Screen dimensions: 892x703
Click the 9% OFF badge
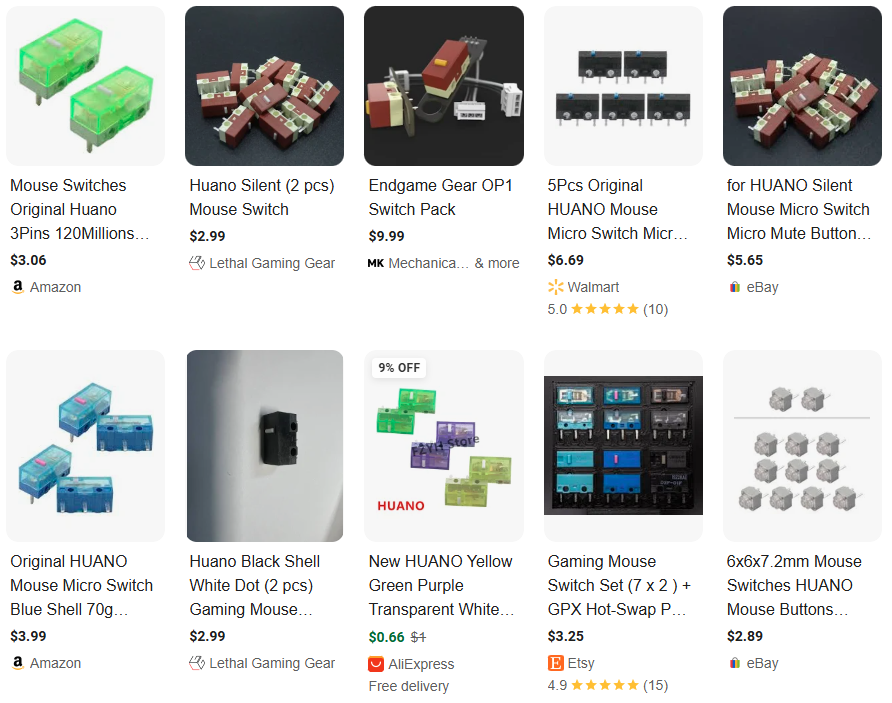pos(399,368)
